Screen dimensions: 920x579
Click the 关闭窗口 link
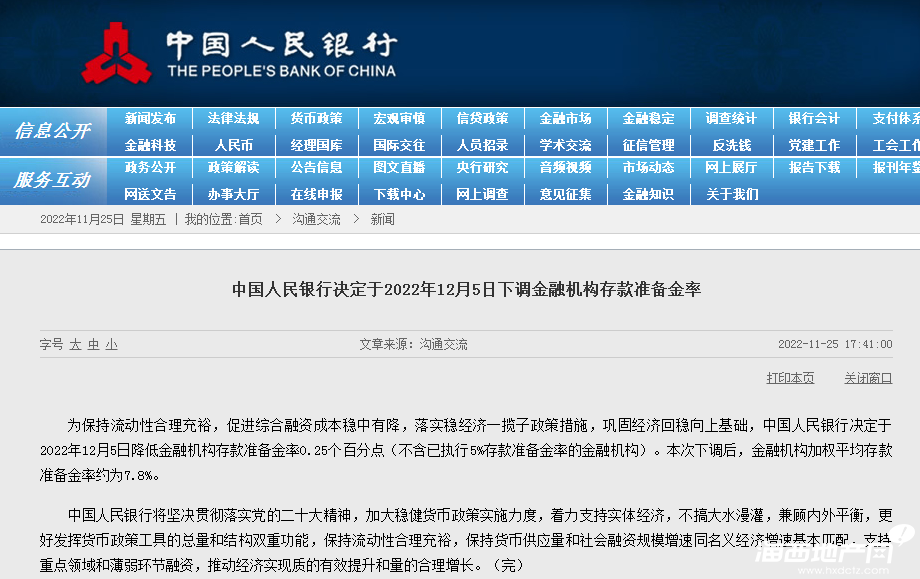pos(868,378)
